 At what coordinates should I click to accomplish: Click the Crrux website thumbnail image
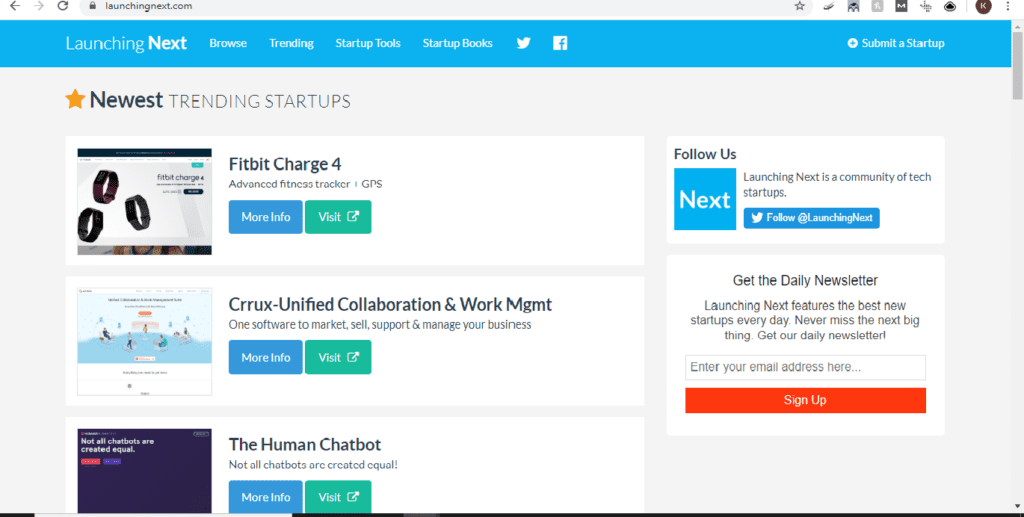coord(144,341)
